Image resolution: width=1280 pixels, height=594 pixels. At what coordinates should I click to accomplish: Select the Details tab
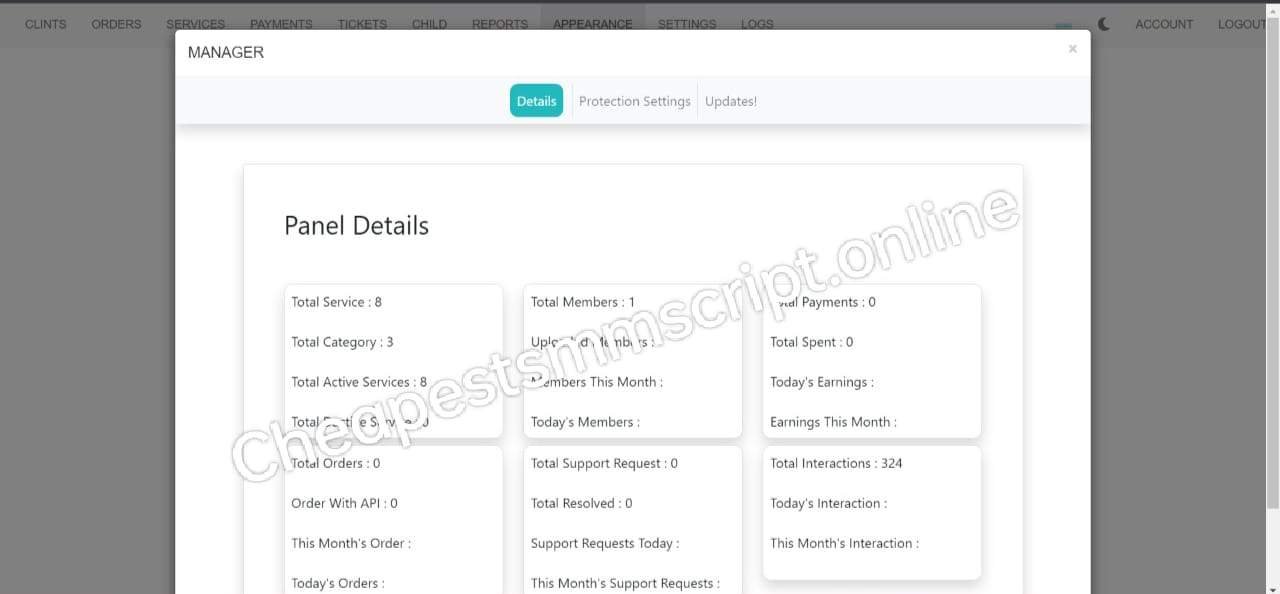click(x=536, y=101)
